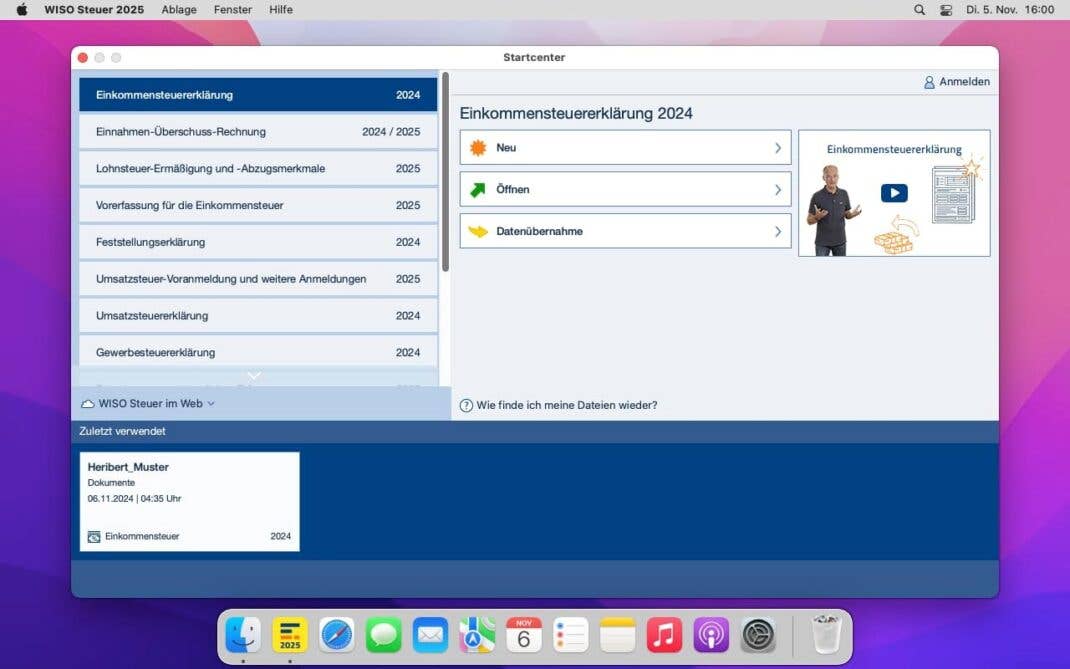Open the Ablage menu
1070x669 pixels.
(x=178, y=10)
